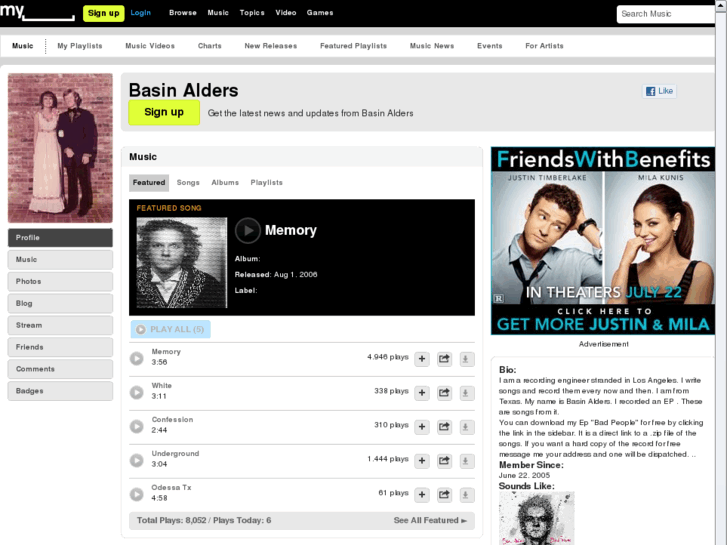The height and width of the screenshot is (545, 727).
Task: Add Odessa Tx track with plus icon
Action: point(422,494)
